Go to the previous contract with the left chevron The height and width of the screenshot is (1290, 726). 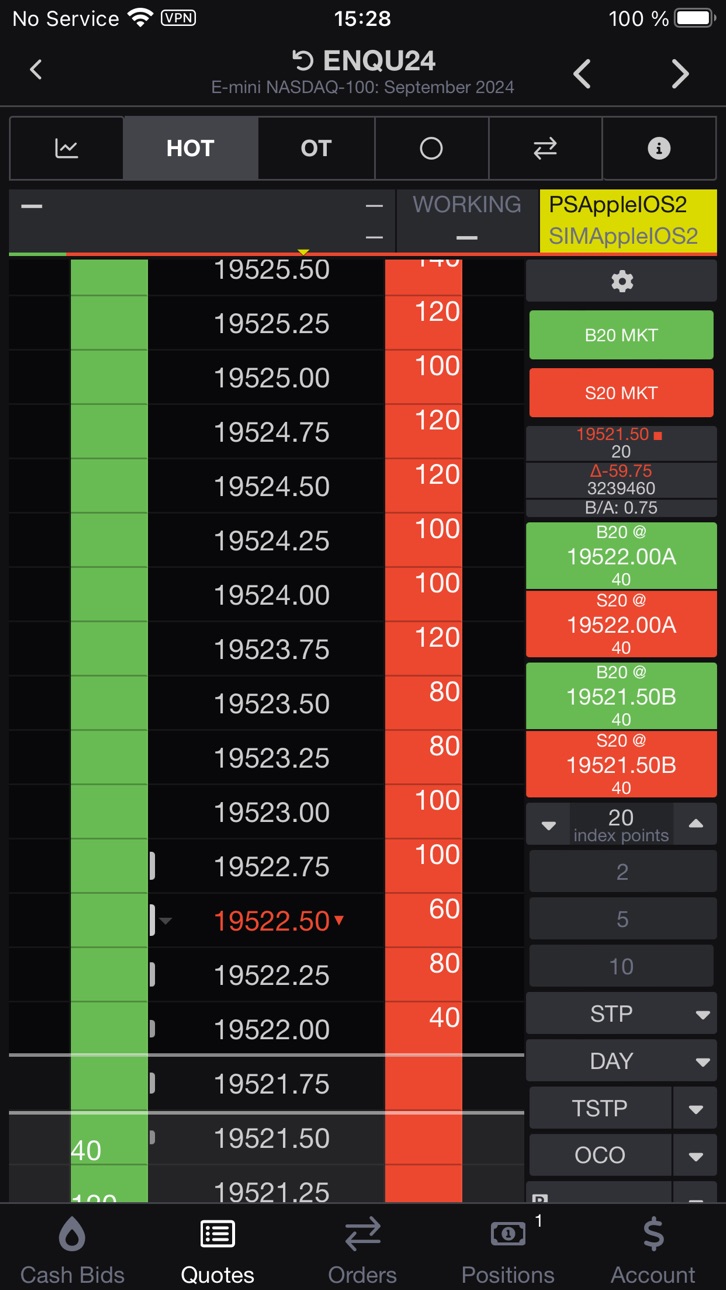582,73
